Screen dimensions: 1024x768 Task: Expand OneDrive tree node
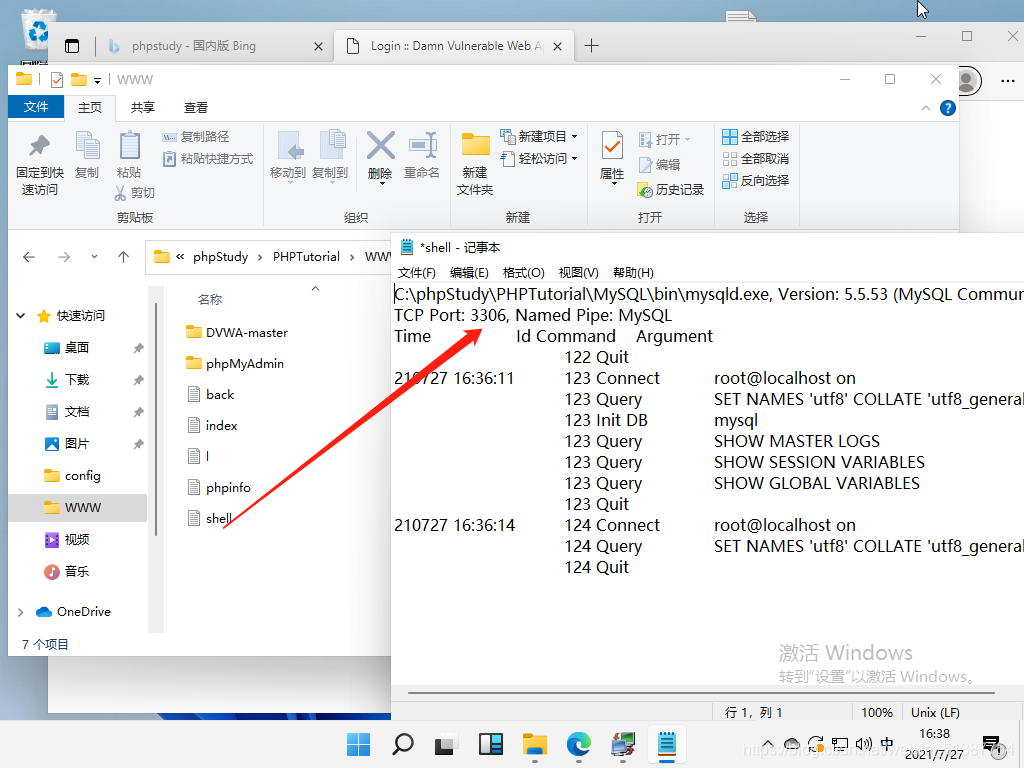point(21,612)
